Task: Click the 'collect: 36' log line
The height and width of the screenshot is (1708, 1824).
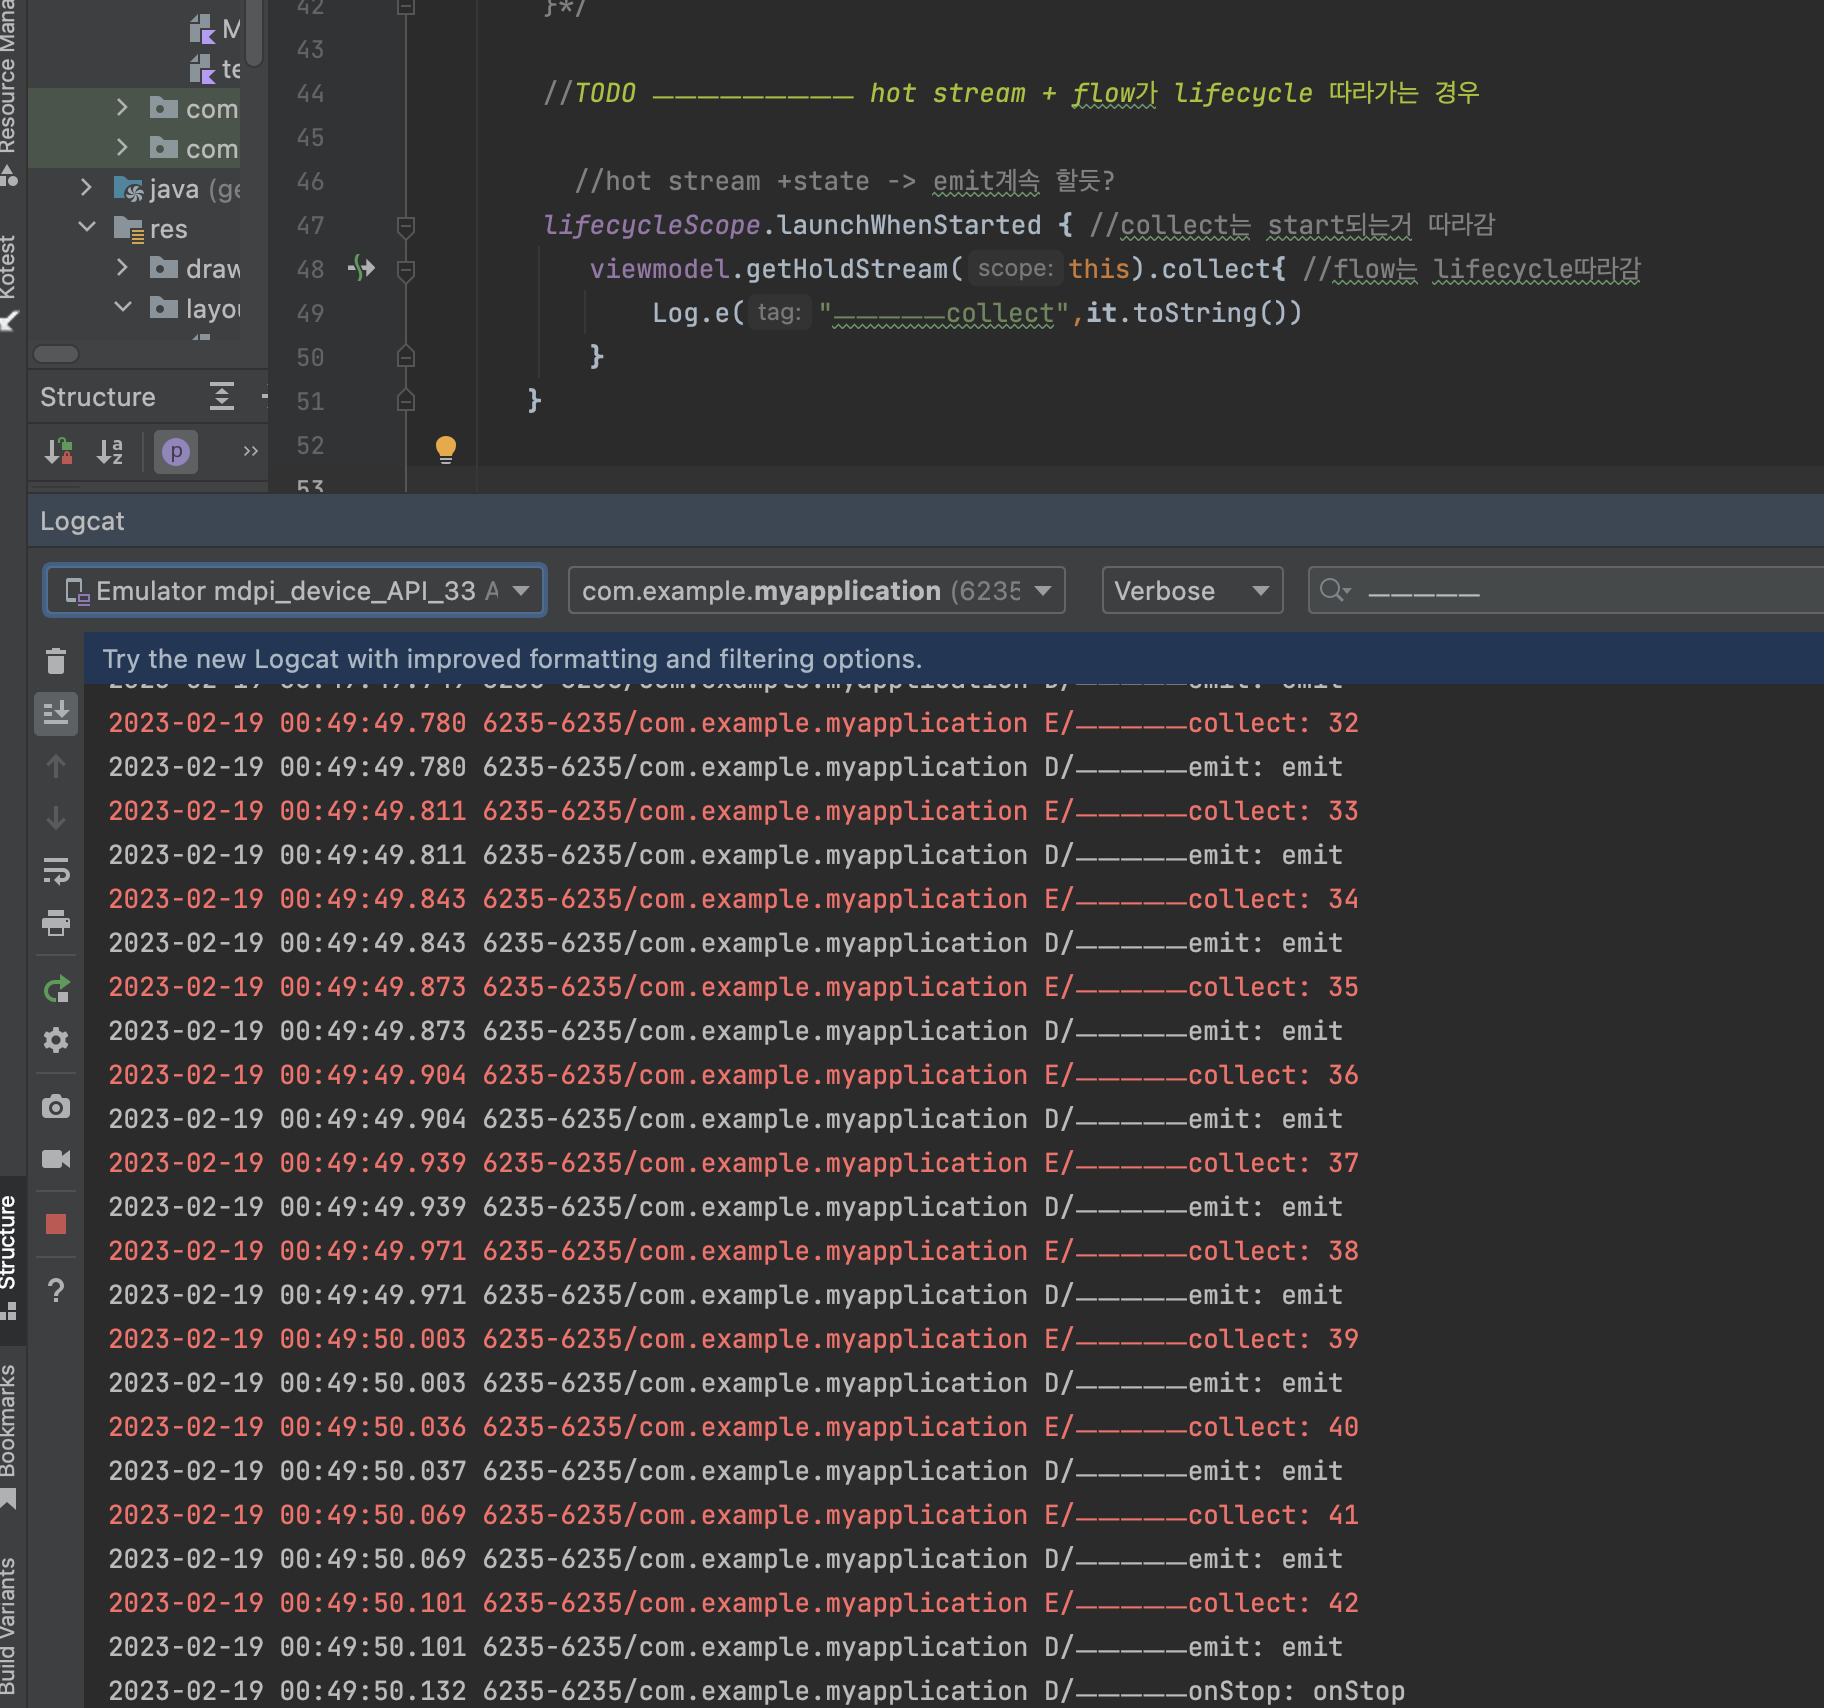Action: tap(733, 1075)
